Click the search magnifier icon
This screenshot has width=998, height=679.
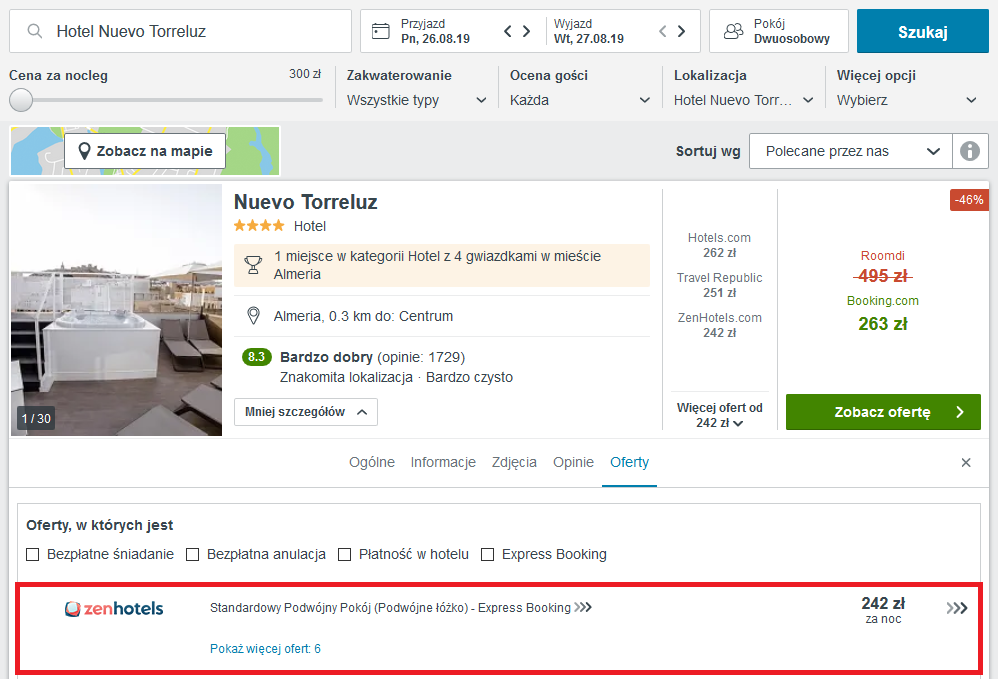[x=35, y=31]
